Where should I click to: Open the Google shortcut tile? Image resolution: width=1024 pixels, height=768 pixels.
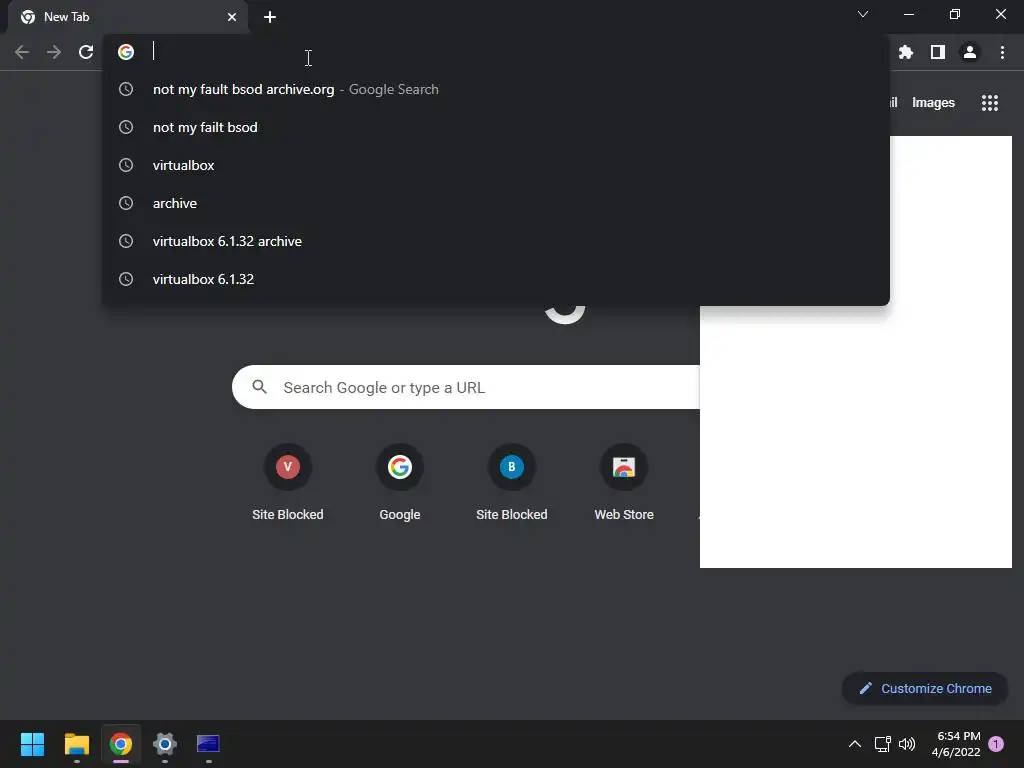pos(400,483)
